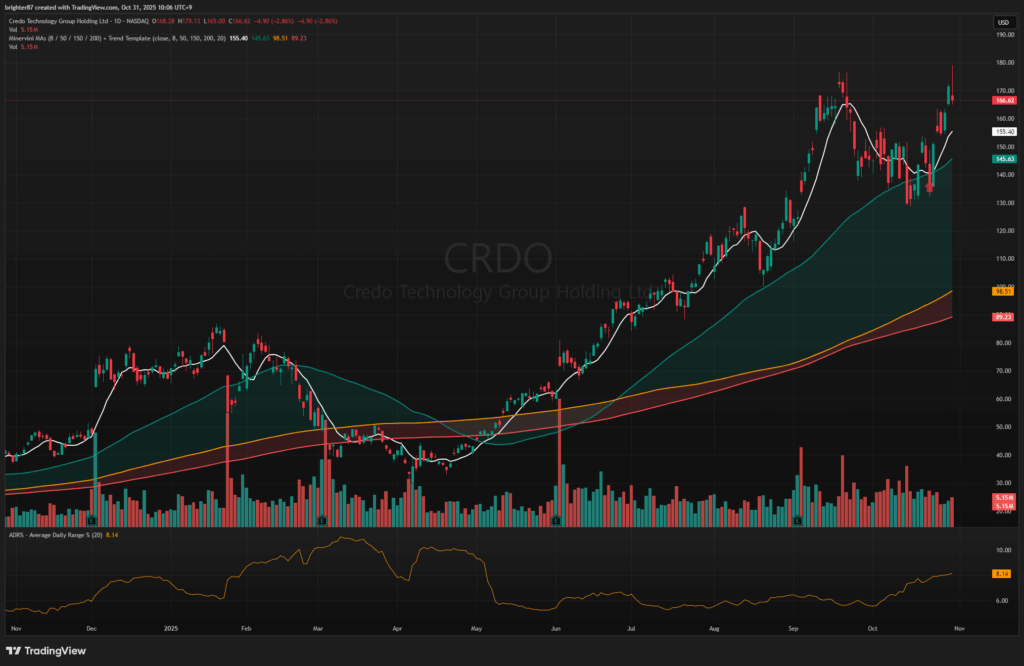Click the Aug label on time axis
1024x666 pixels.
tap(715, 631)
